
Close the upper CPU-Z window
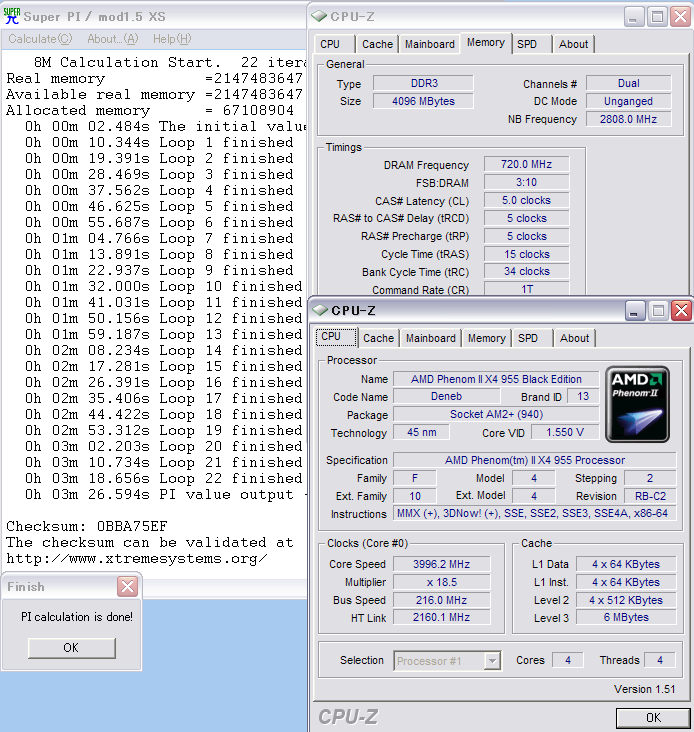point(680,17)
